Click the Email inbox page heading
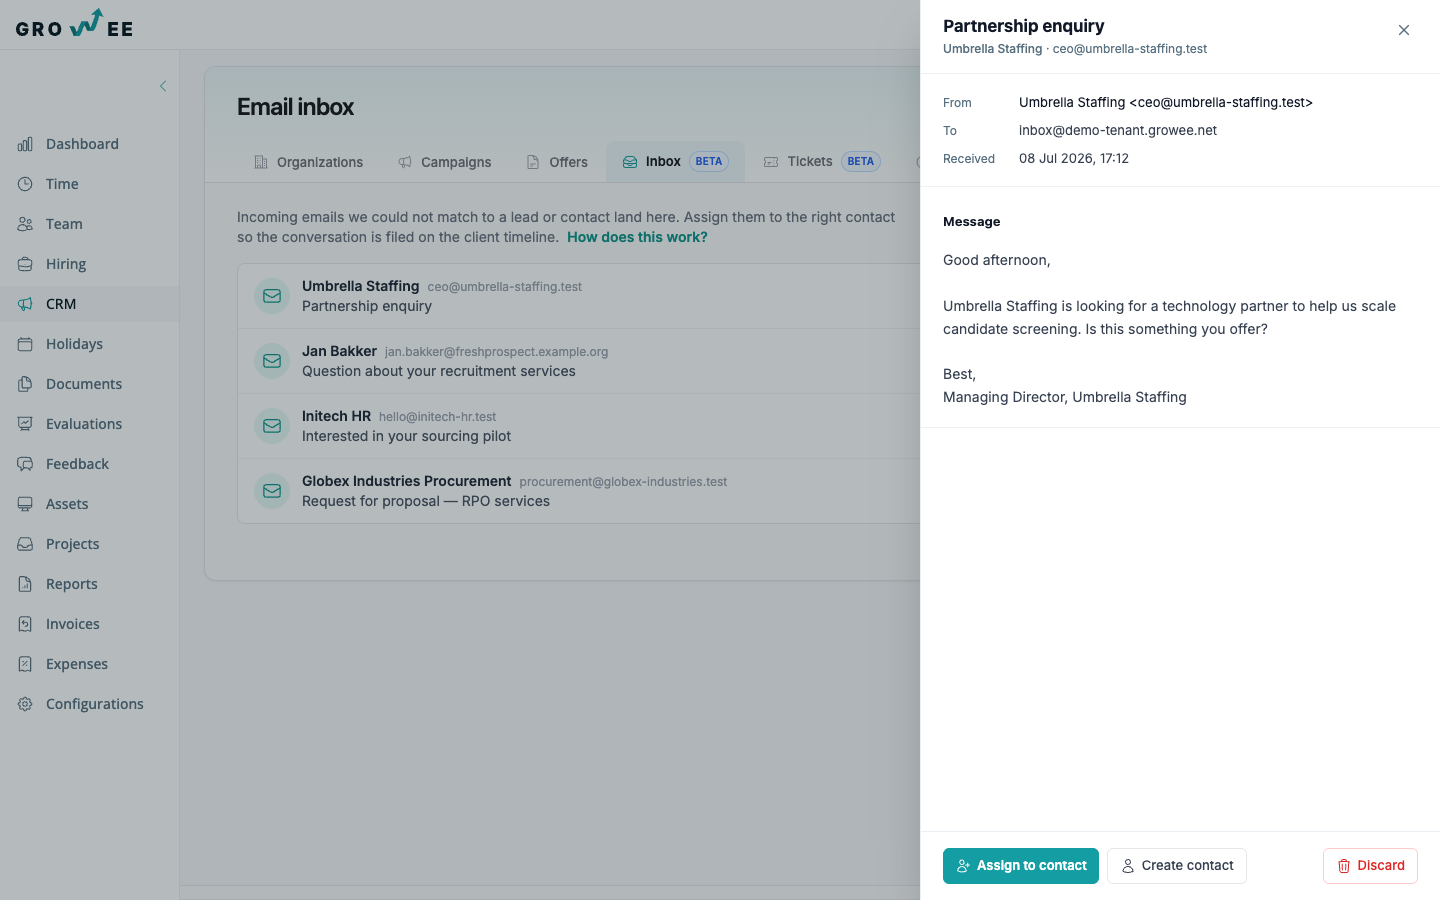 (x=295, y=107)
